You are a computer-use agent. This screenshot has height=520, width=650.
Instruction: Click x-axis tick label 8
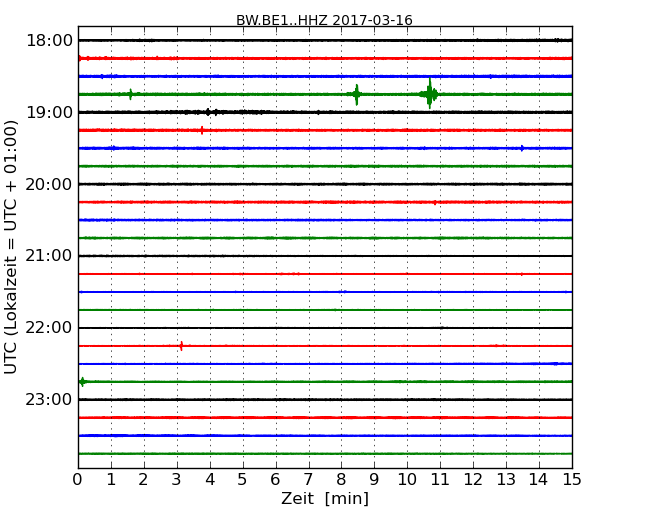pos(341,480)
